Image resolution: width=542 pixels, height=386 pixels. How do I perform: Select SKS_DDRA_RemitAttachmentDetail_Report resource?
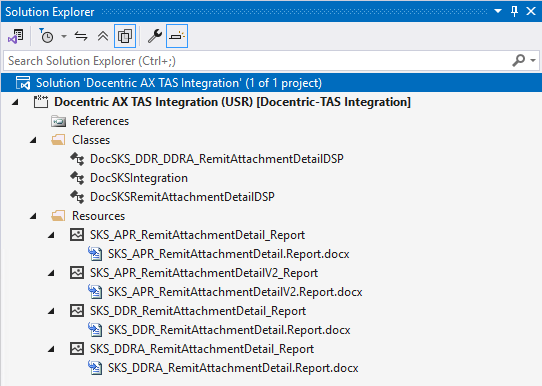pos(202,349)
